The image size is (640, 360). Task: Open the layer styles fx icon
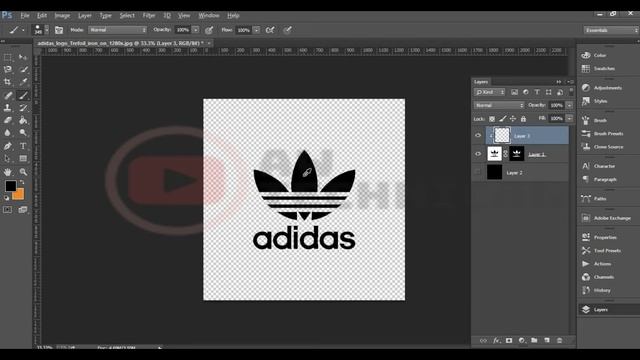click(x=496, y=340)
